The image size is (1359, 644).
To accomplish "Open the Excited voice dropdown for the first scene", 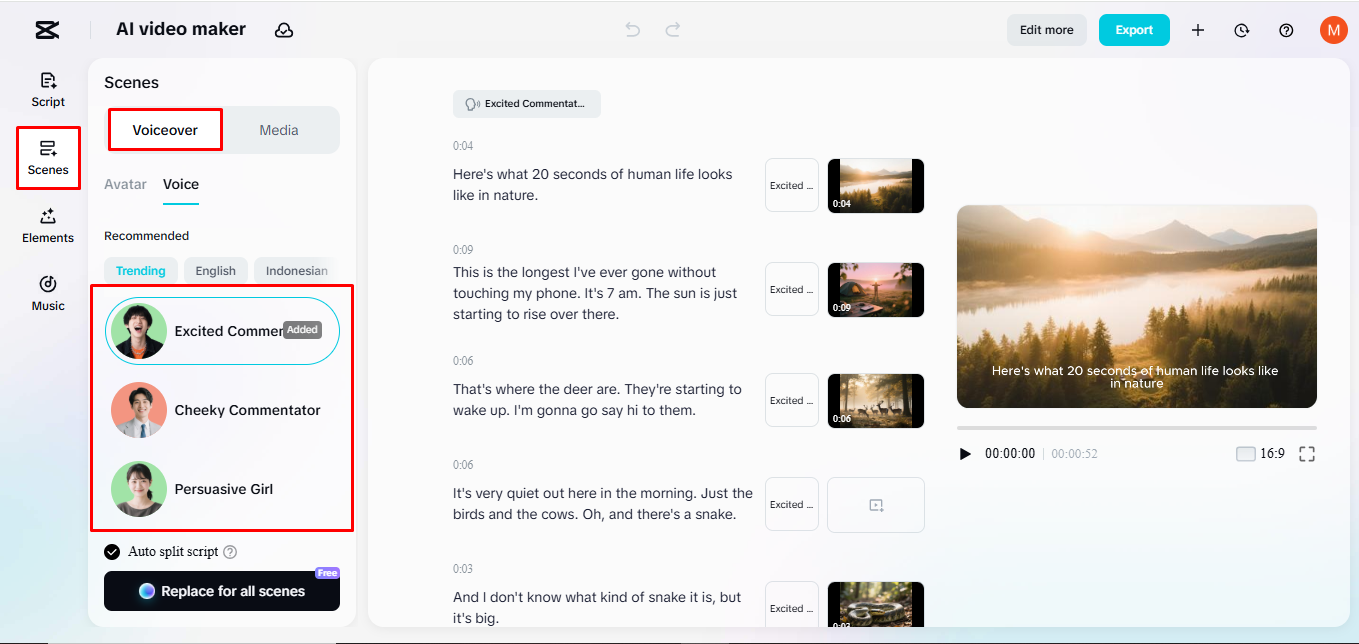I will (x=791, y=185).
